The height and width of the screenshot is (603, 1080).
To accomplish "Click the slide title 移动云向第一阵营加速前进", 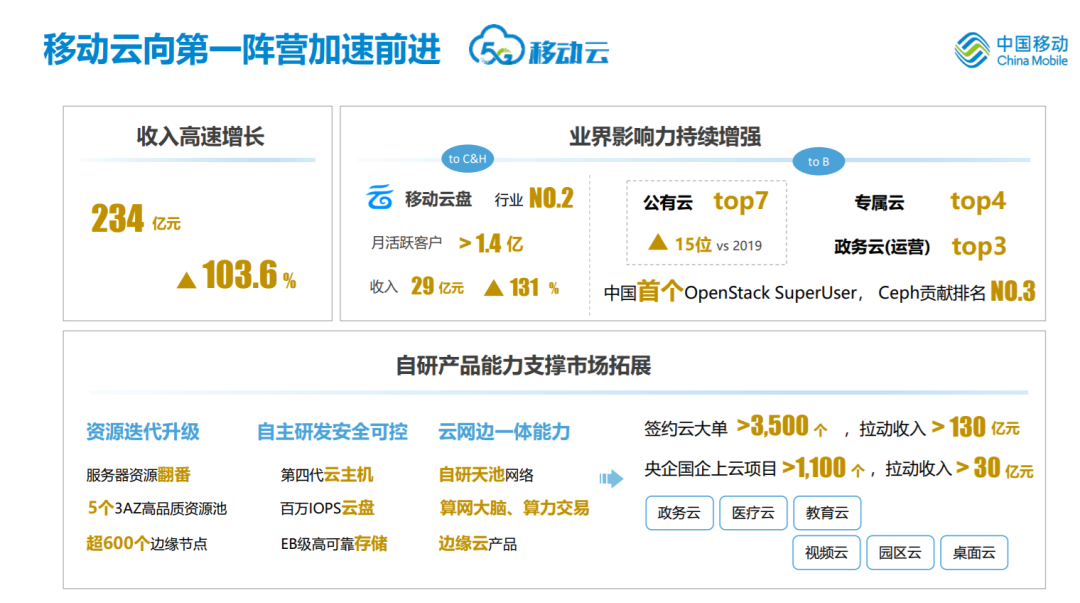I will tap(242, 50).
